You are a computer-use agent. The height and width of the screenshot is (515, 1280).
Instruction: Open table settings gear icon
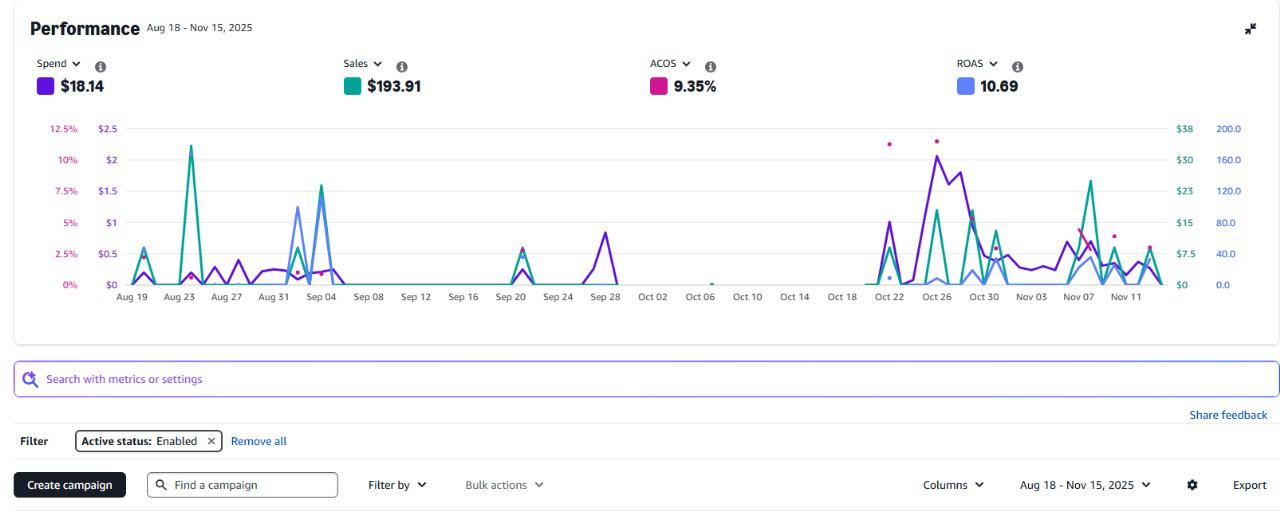pos(1192,485)
